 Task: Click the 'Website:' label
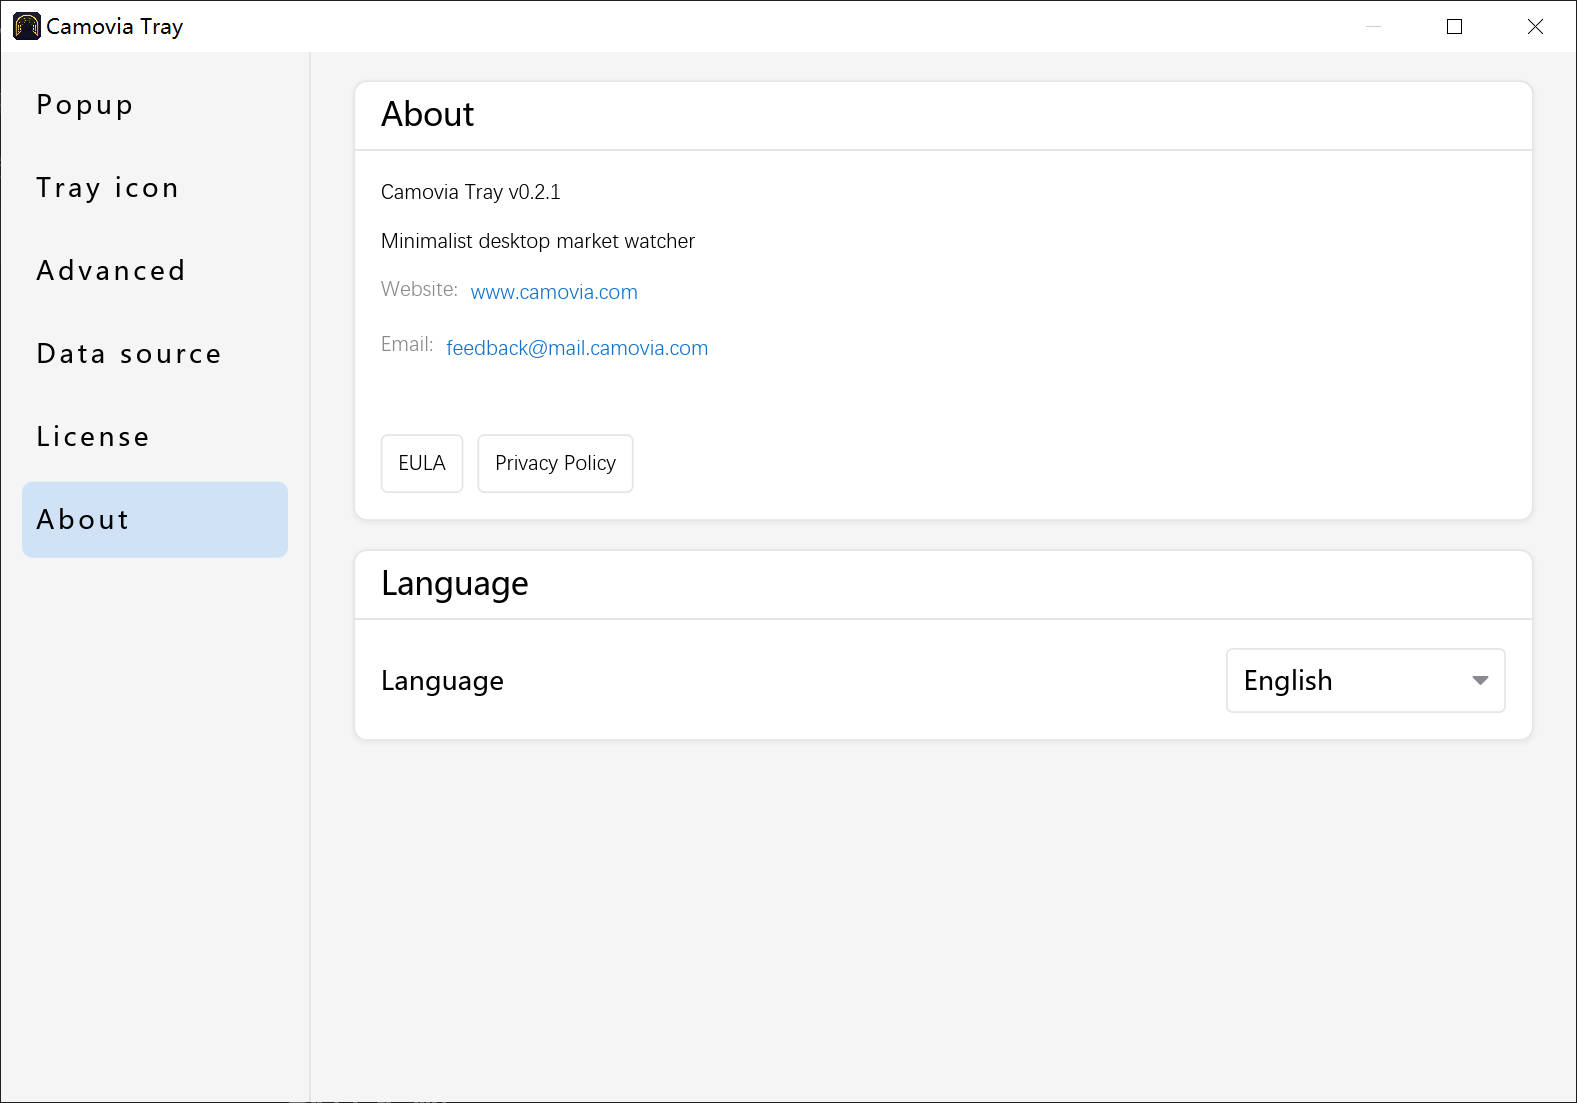pyautogui.click(x=419, y=289)
